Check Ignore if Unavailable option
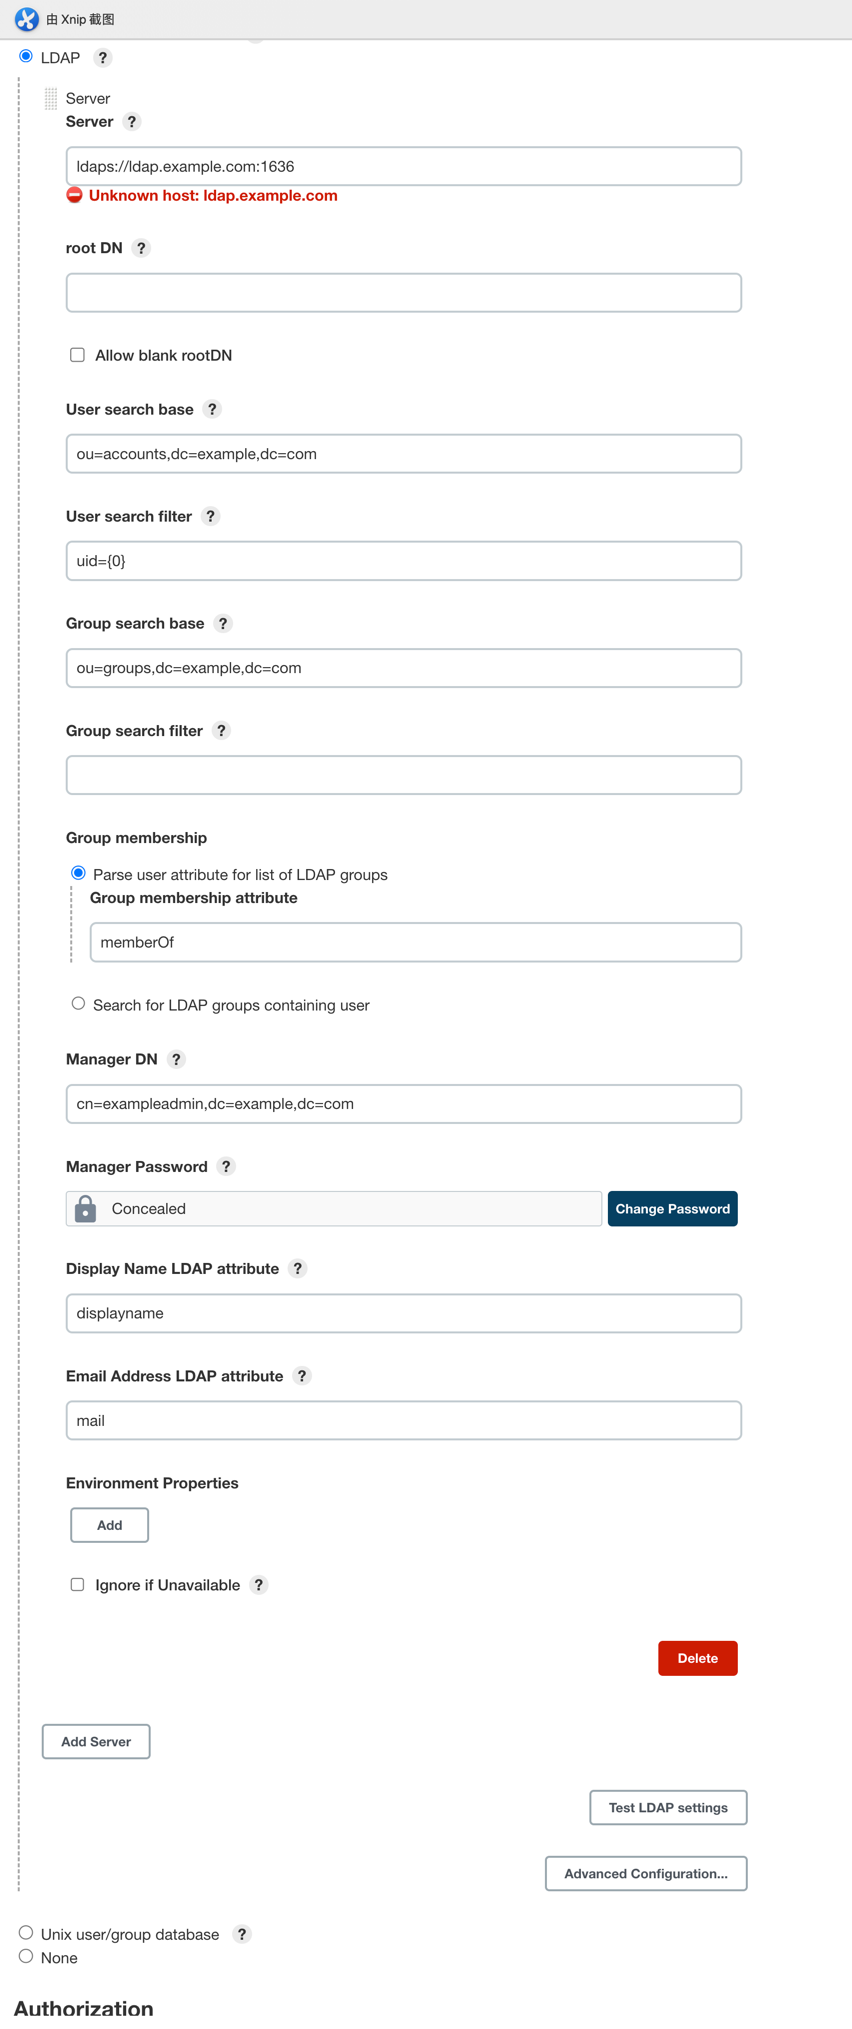 (77, 1584)
